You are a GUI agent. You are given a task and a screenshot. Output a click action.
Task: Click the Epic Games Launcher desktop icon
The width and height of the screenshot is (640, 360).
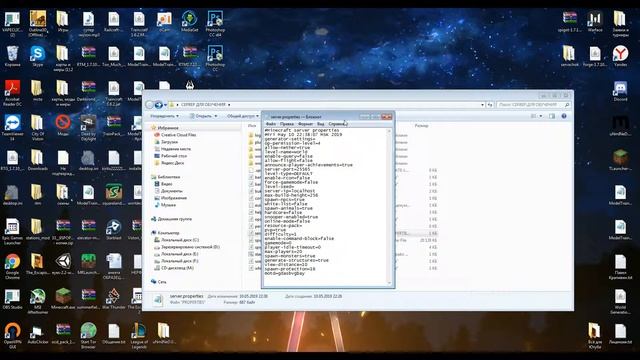(12, 232)
